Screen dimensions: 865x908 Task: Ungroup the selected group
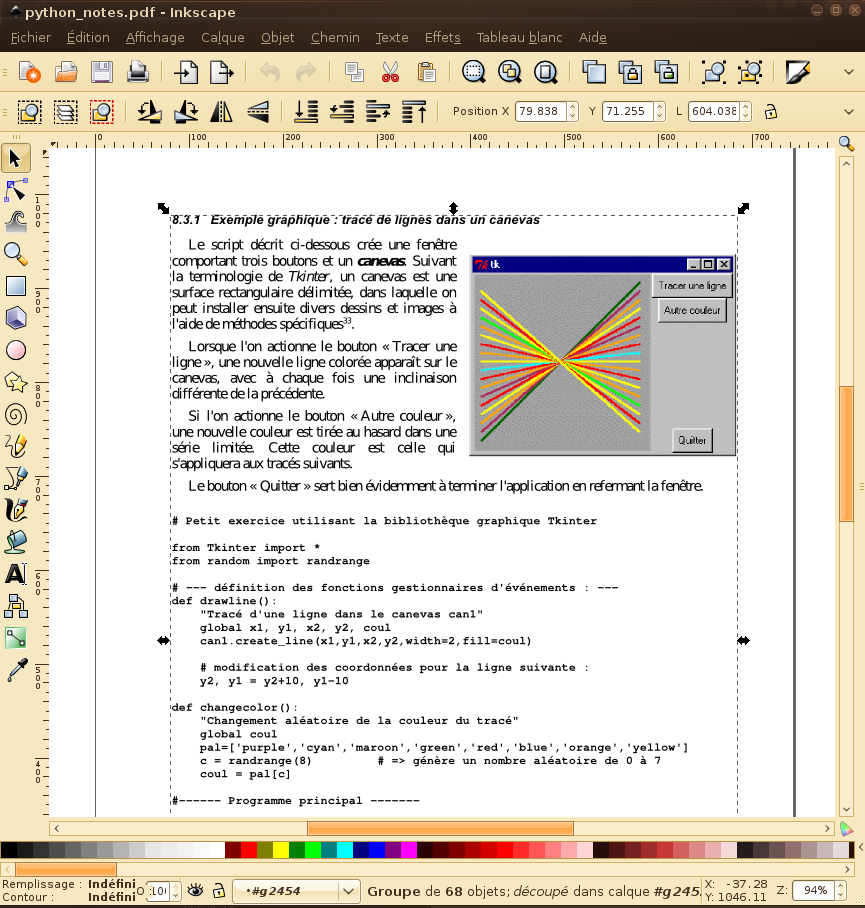[x=750, y=72]
